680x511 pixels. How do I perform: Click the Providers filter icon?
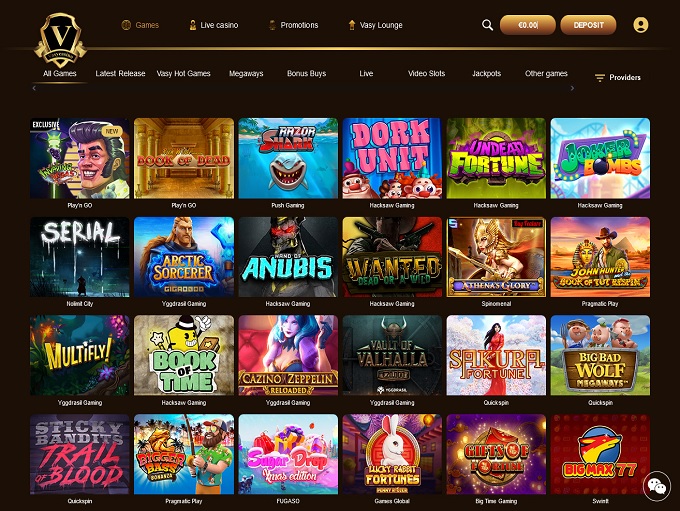600,78
